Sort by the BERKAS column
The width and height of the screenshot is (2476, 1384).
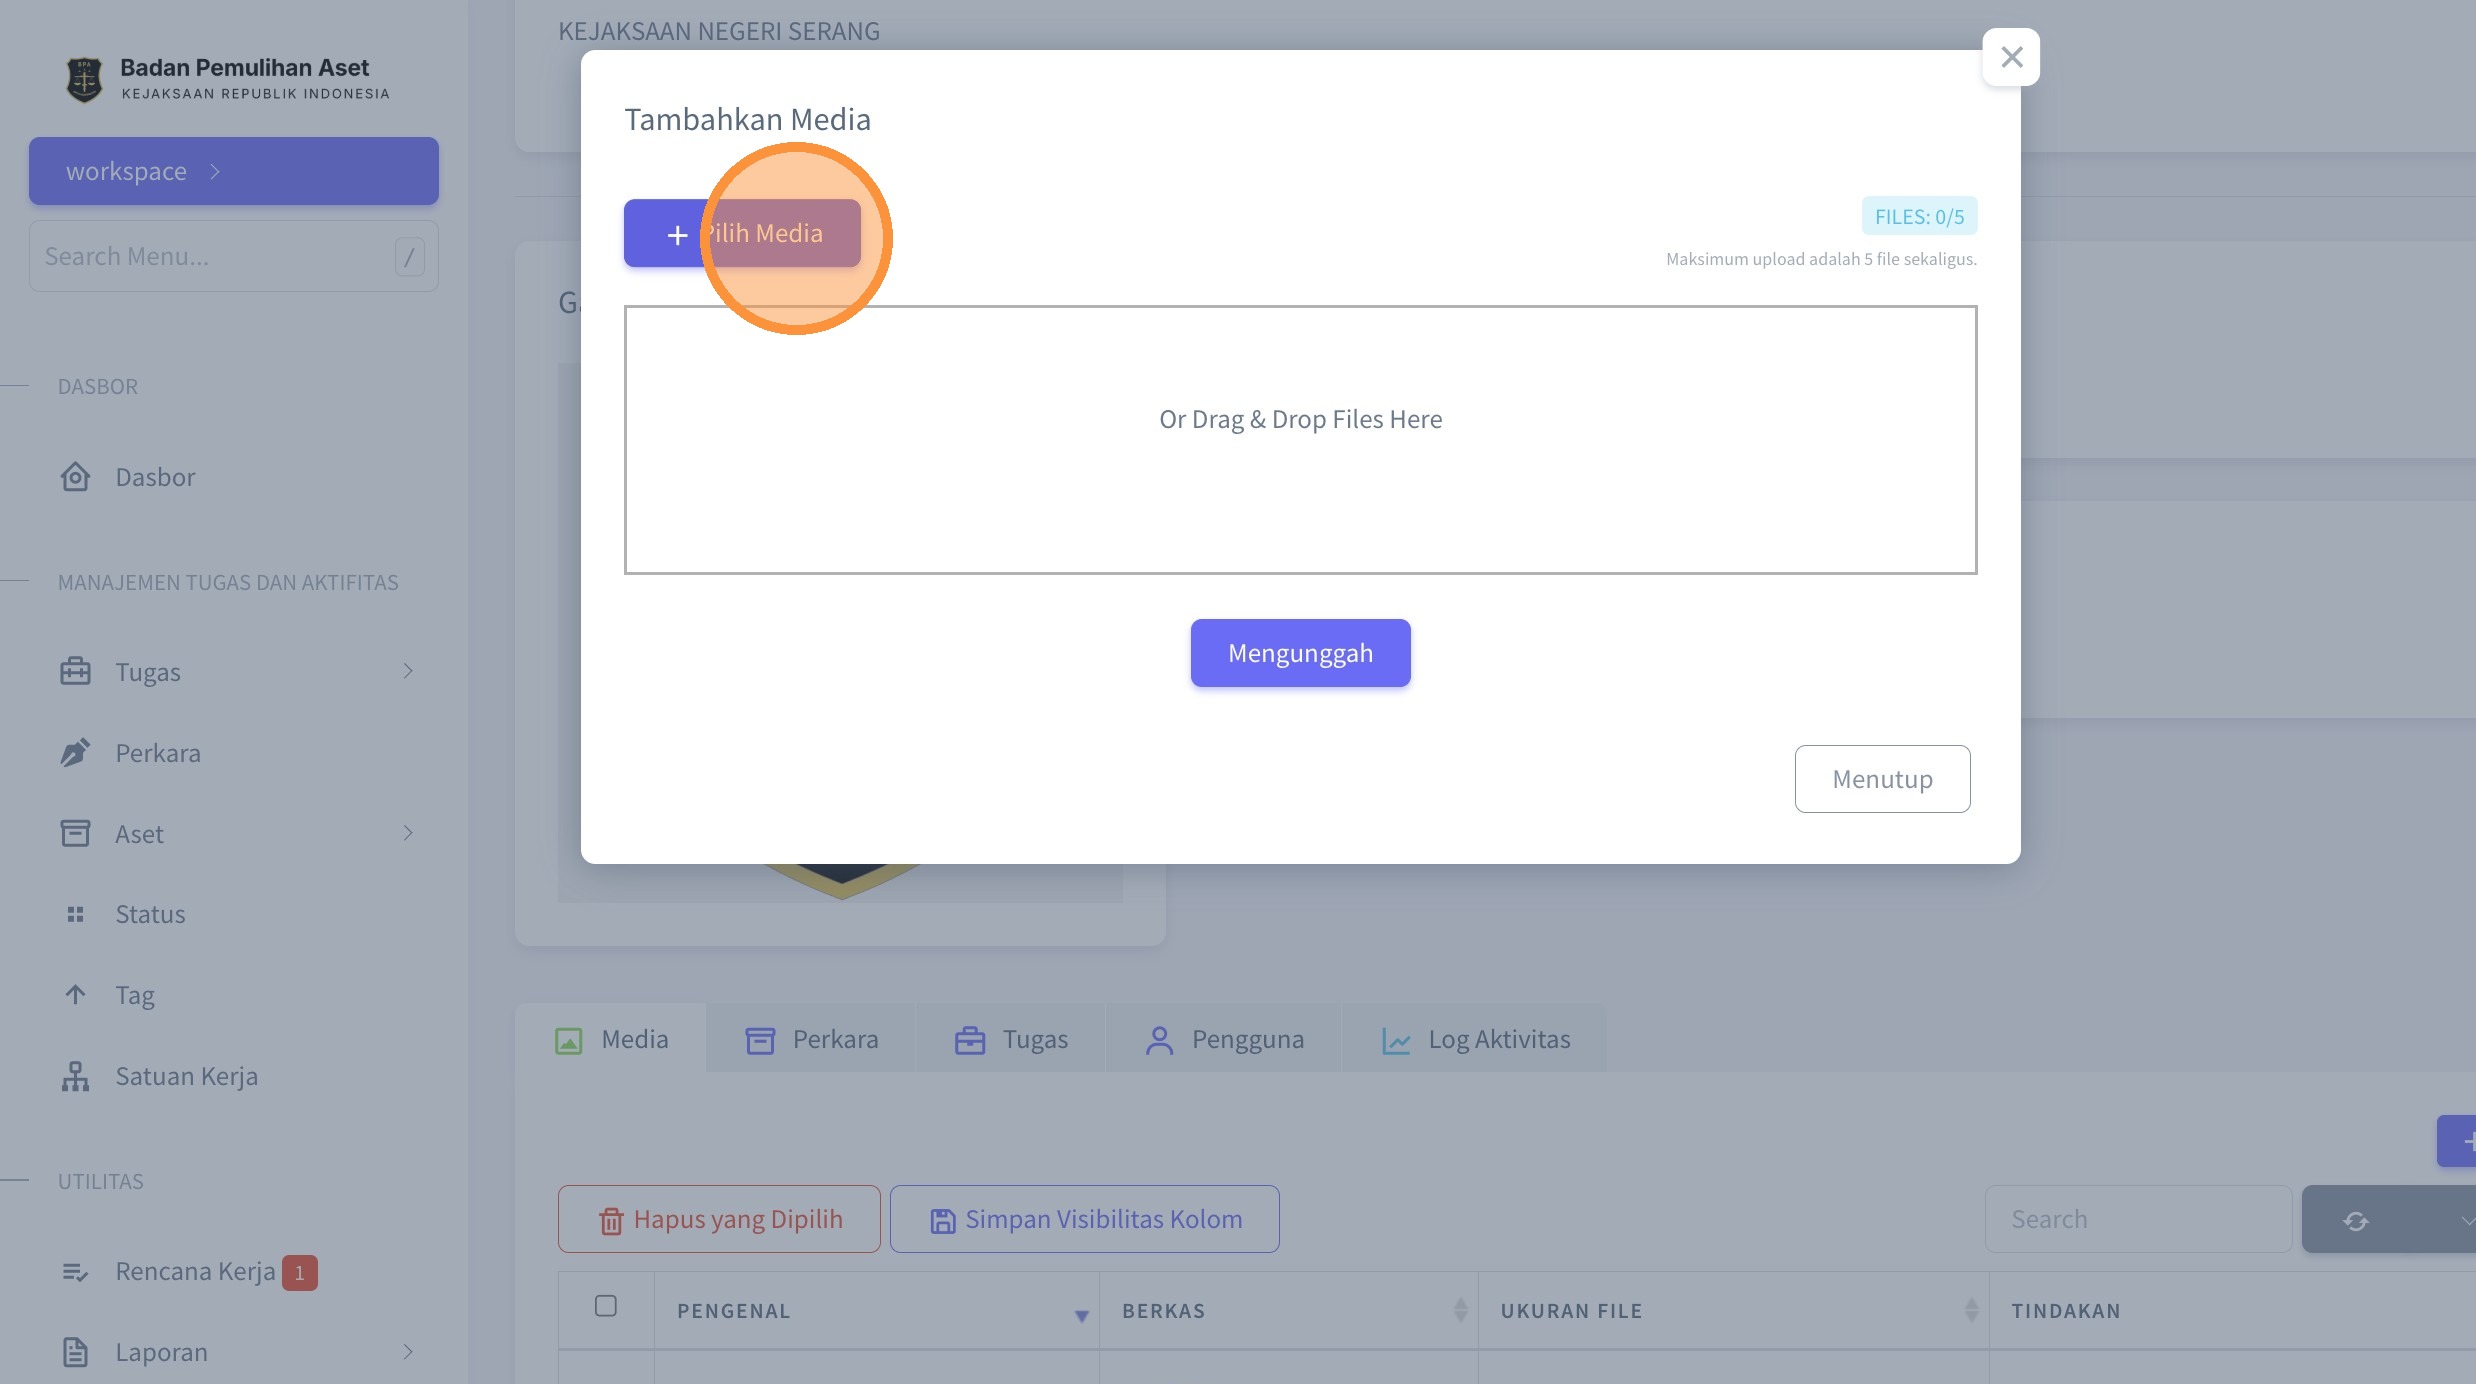(x=1288, y=1311)
